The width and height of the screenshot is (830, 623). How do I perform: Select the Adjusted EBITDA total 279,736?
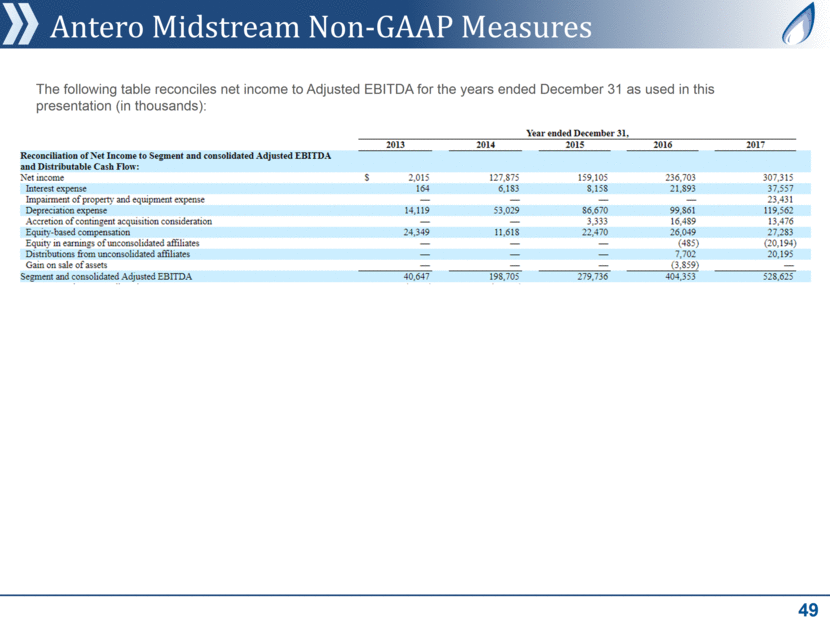[x=593, y=277]
